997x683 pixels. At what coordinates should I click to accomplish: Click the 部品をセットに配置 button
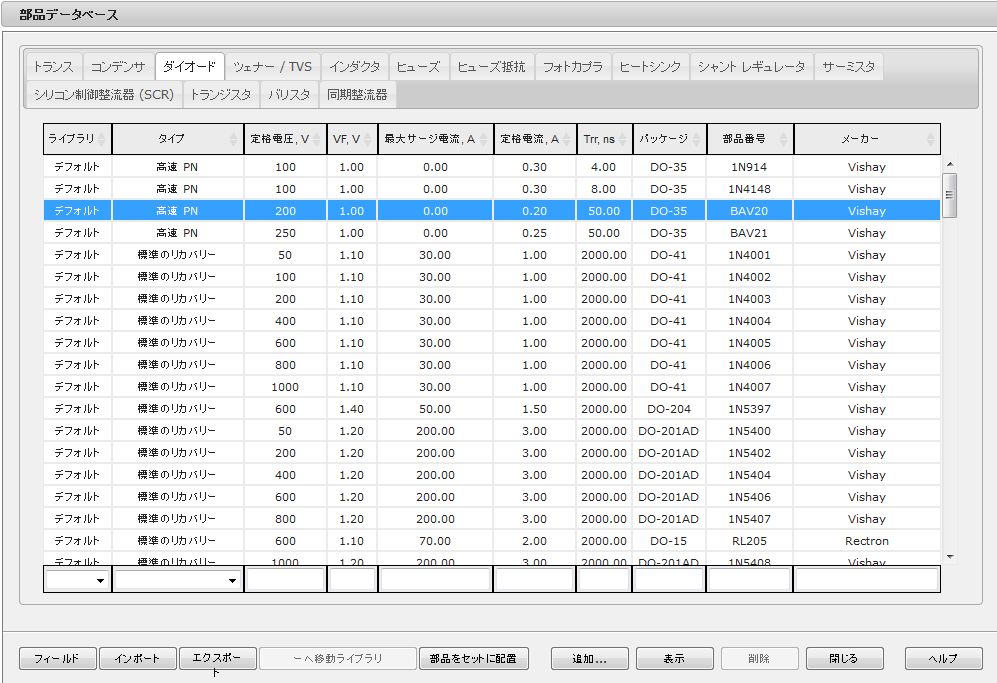click(x=472, y=658)
